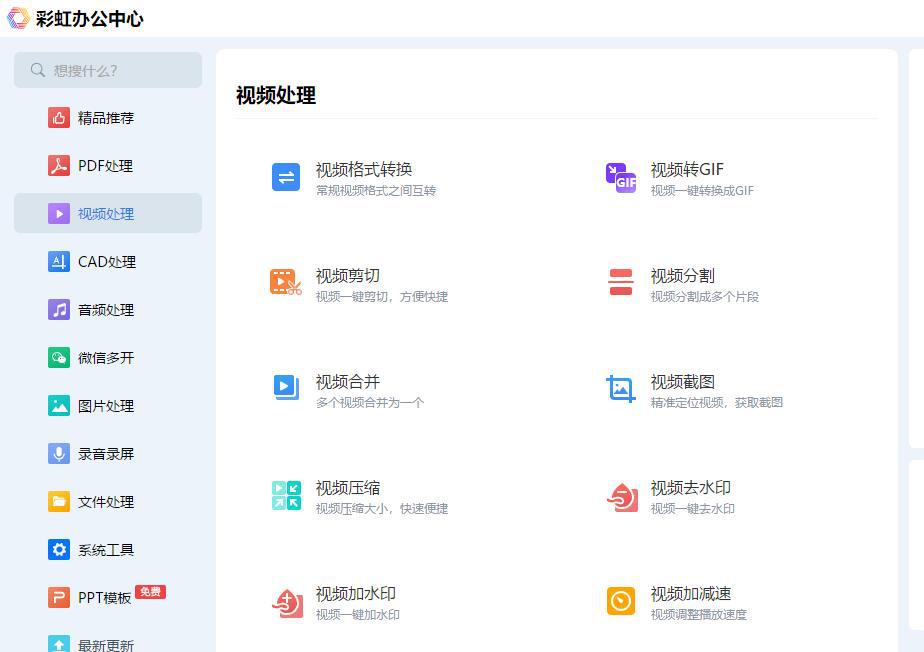This screenshot has height=652, width=924.
Task: Choose 系统工具 from the sidebar
Action: [106, 549]
